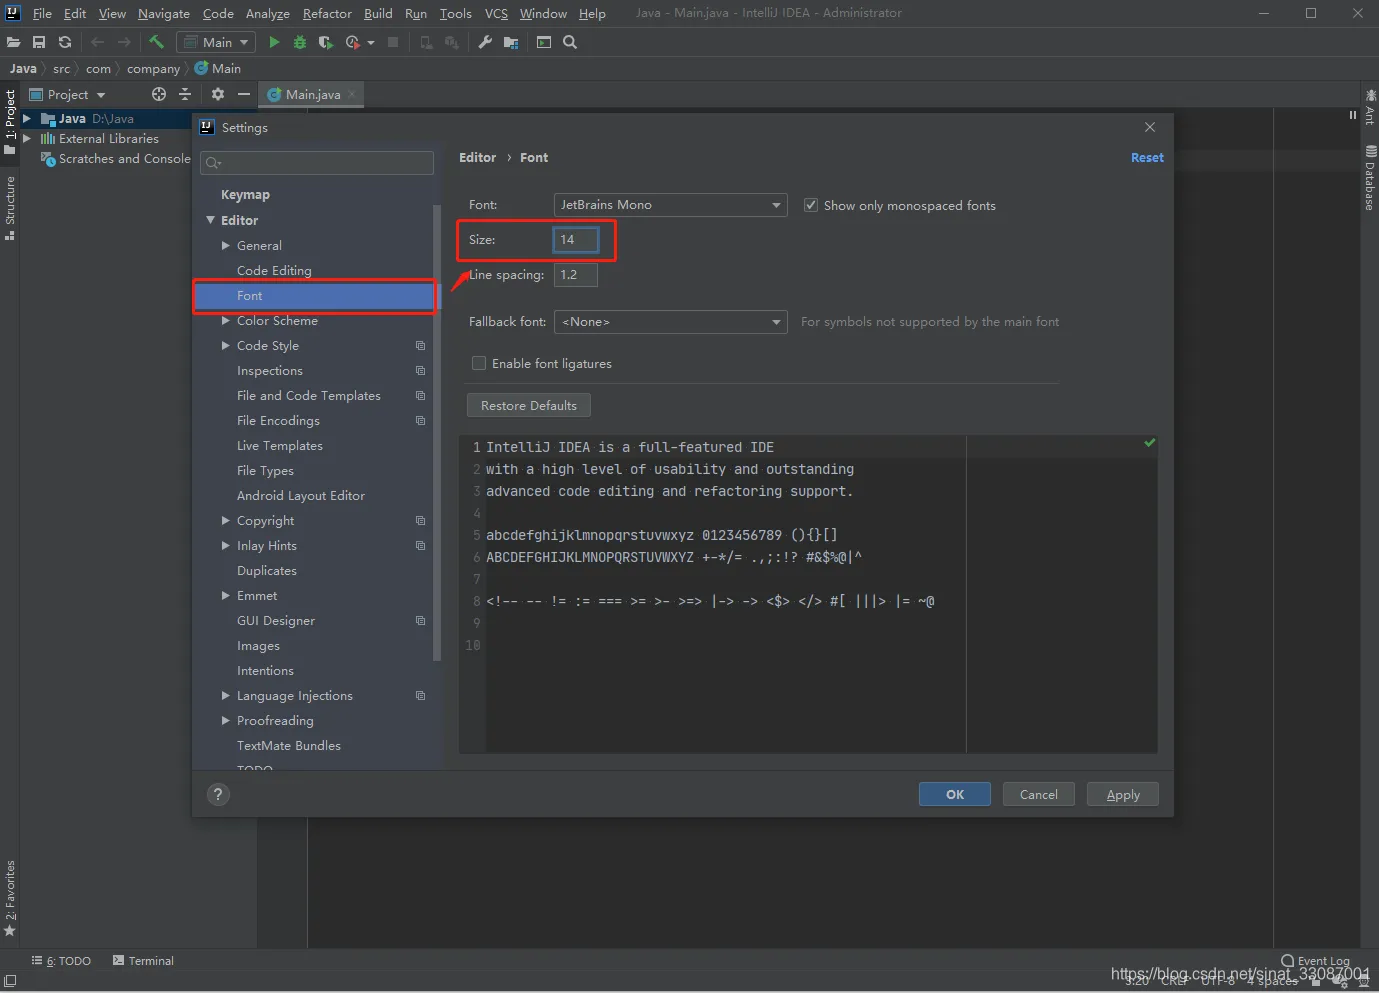Open the Navigate menu
The image size is (1379, 993).
[164, 13]
